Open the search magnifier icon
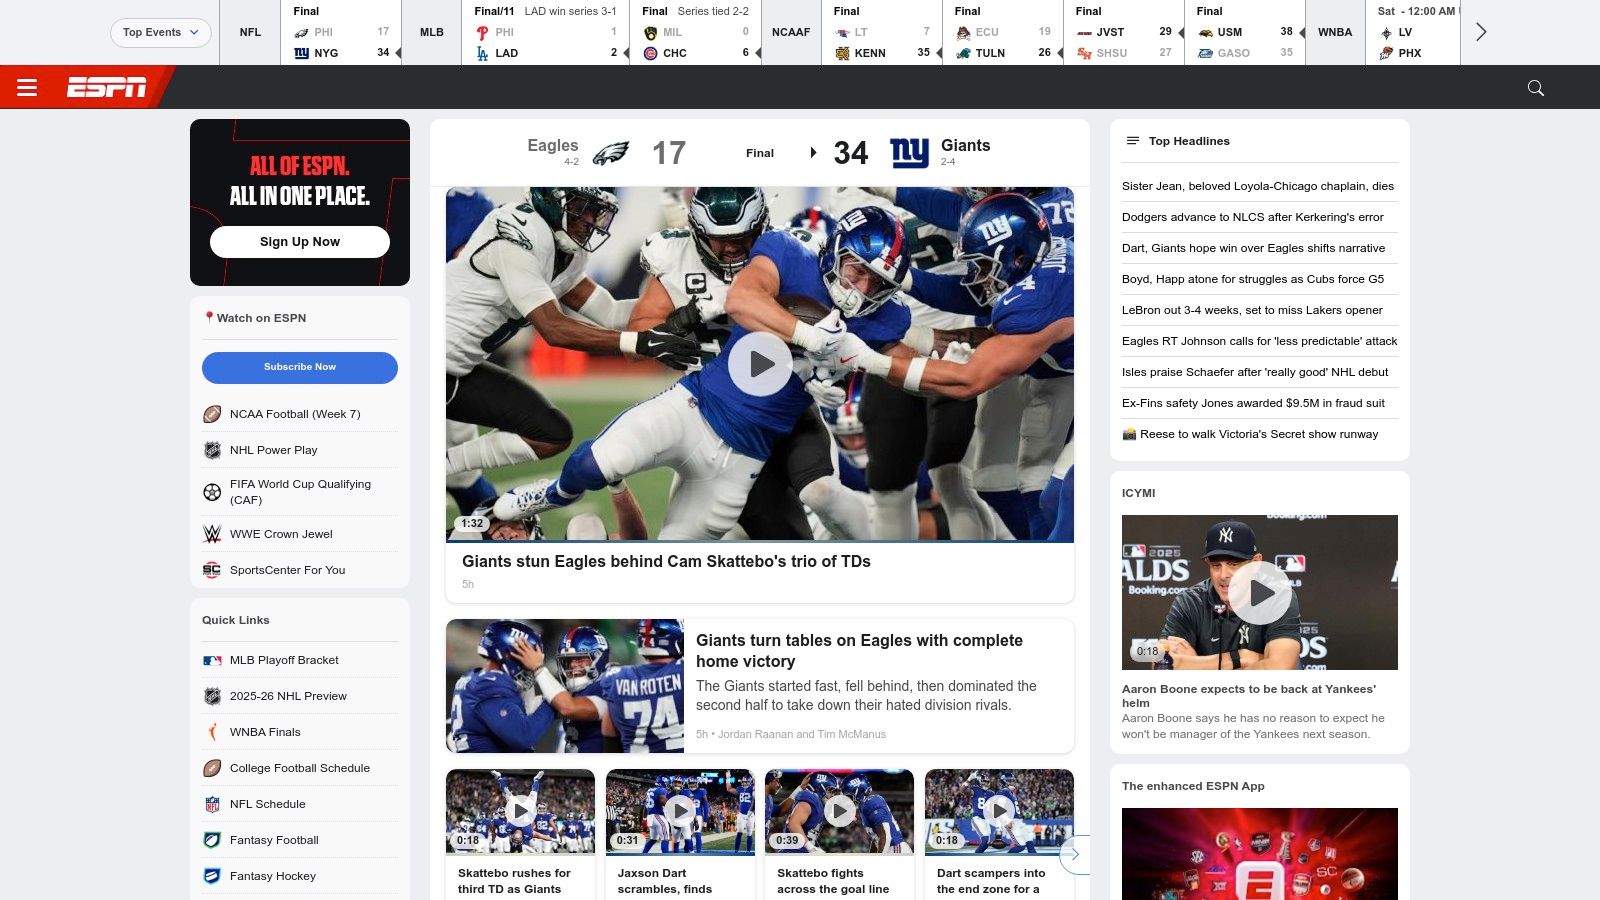This screenshot has width=1600, height=900. 1536,88
